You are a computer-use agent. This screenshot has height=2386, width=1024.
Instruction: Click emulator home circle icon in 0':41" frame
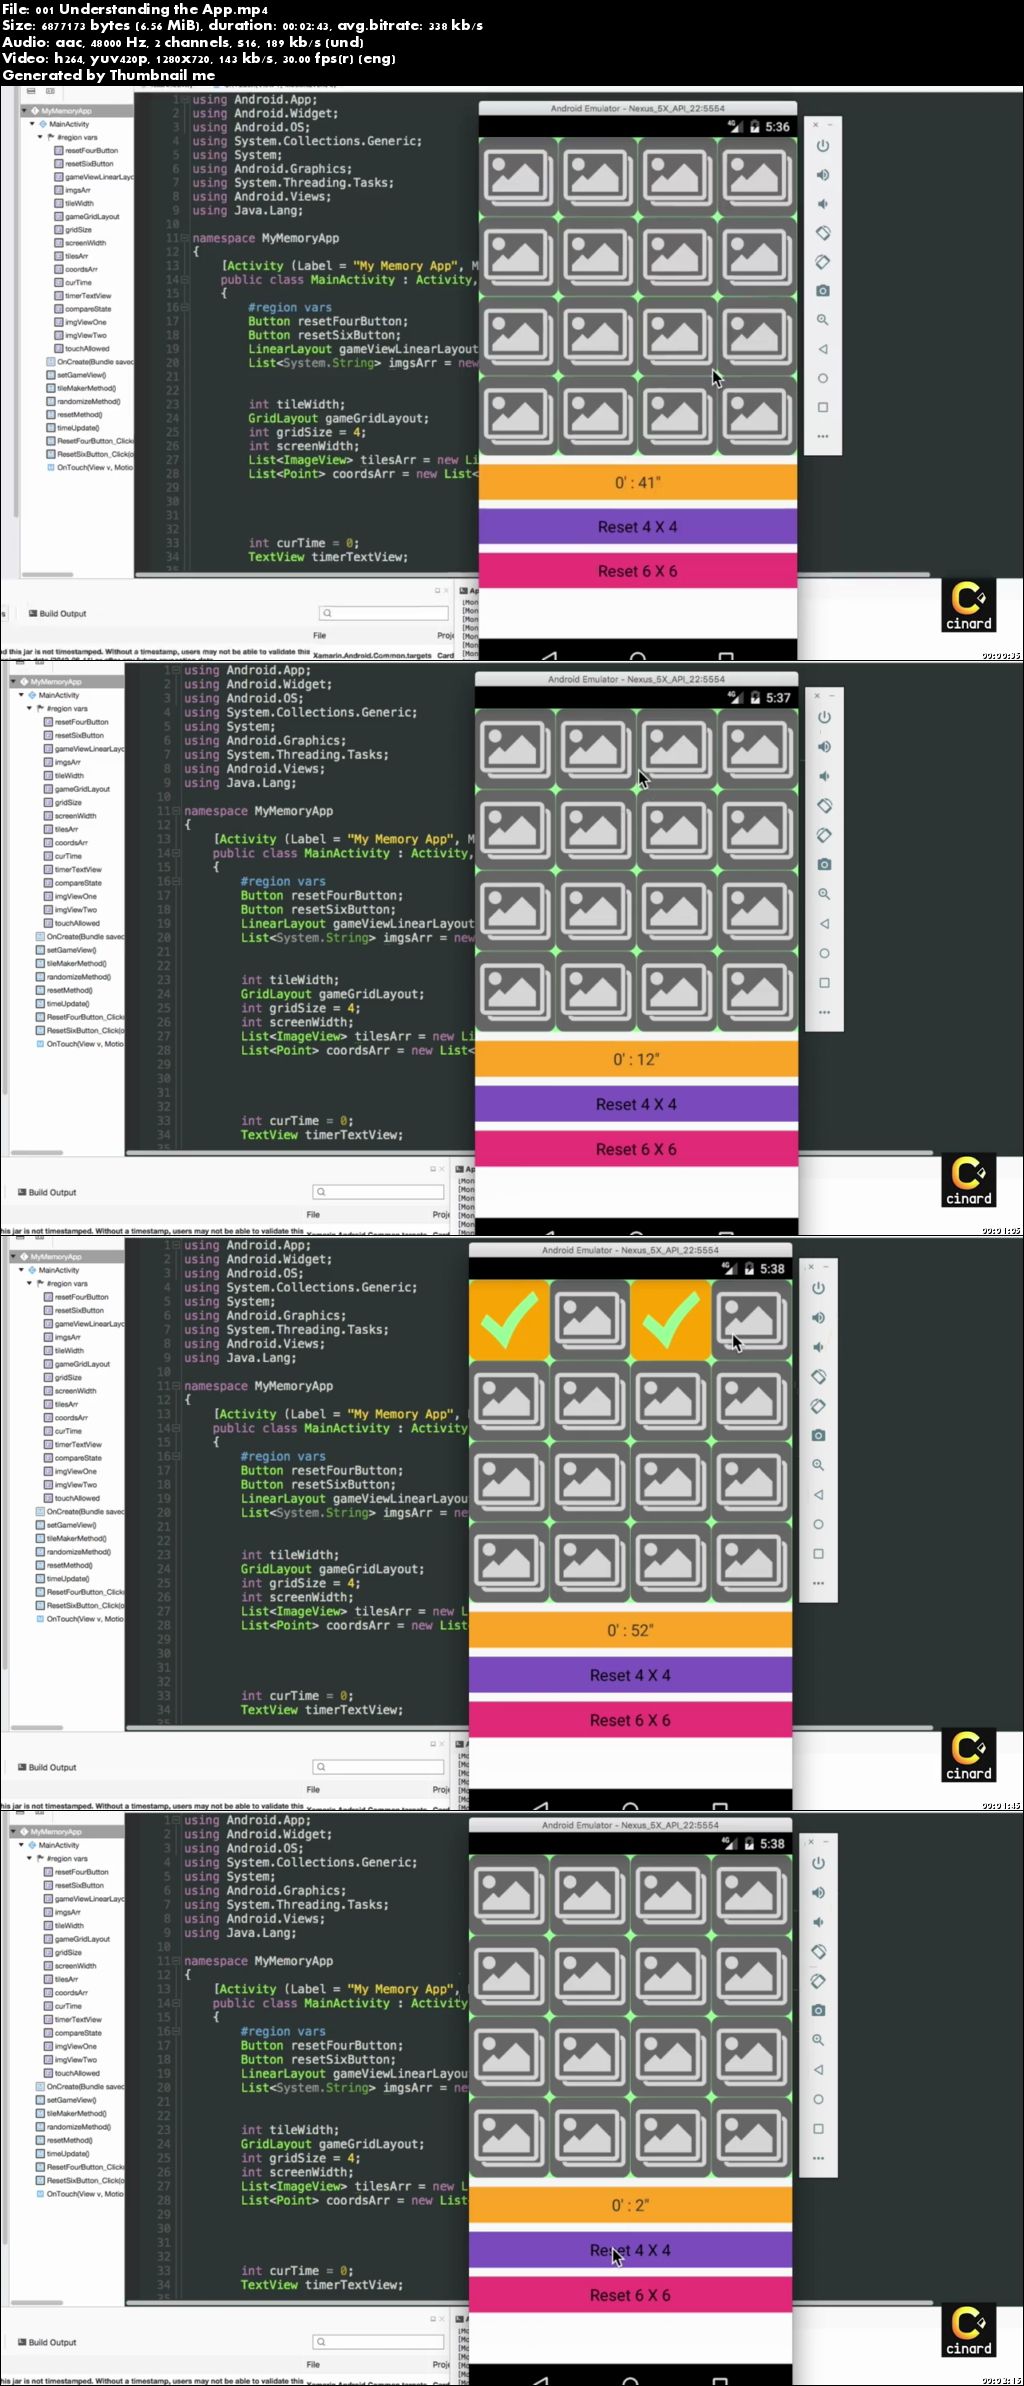click(822, 378)
